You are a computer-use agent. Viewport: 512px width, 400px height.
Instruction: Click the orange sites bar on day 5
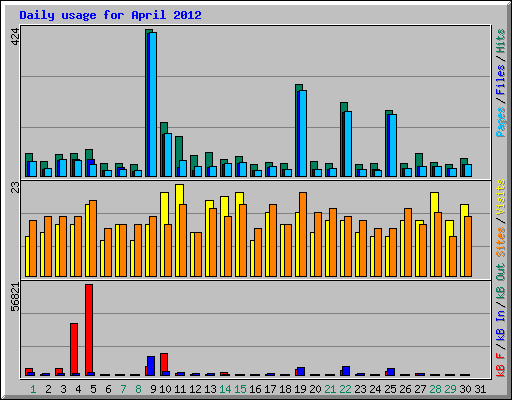(93, 238)
